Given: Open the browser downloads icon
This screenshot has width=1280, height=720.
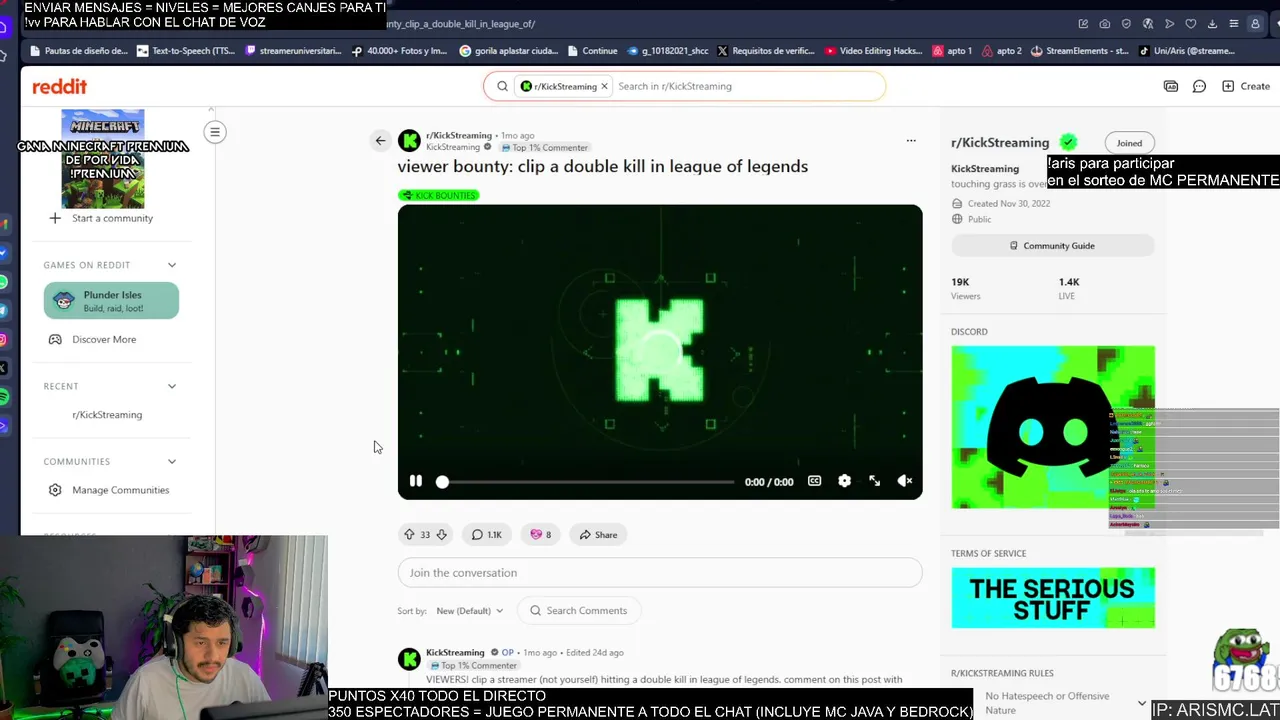Looking at the screenshot, I should (x=1212, y=24).
